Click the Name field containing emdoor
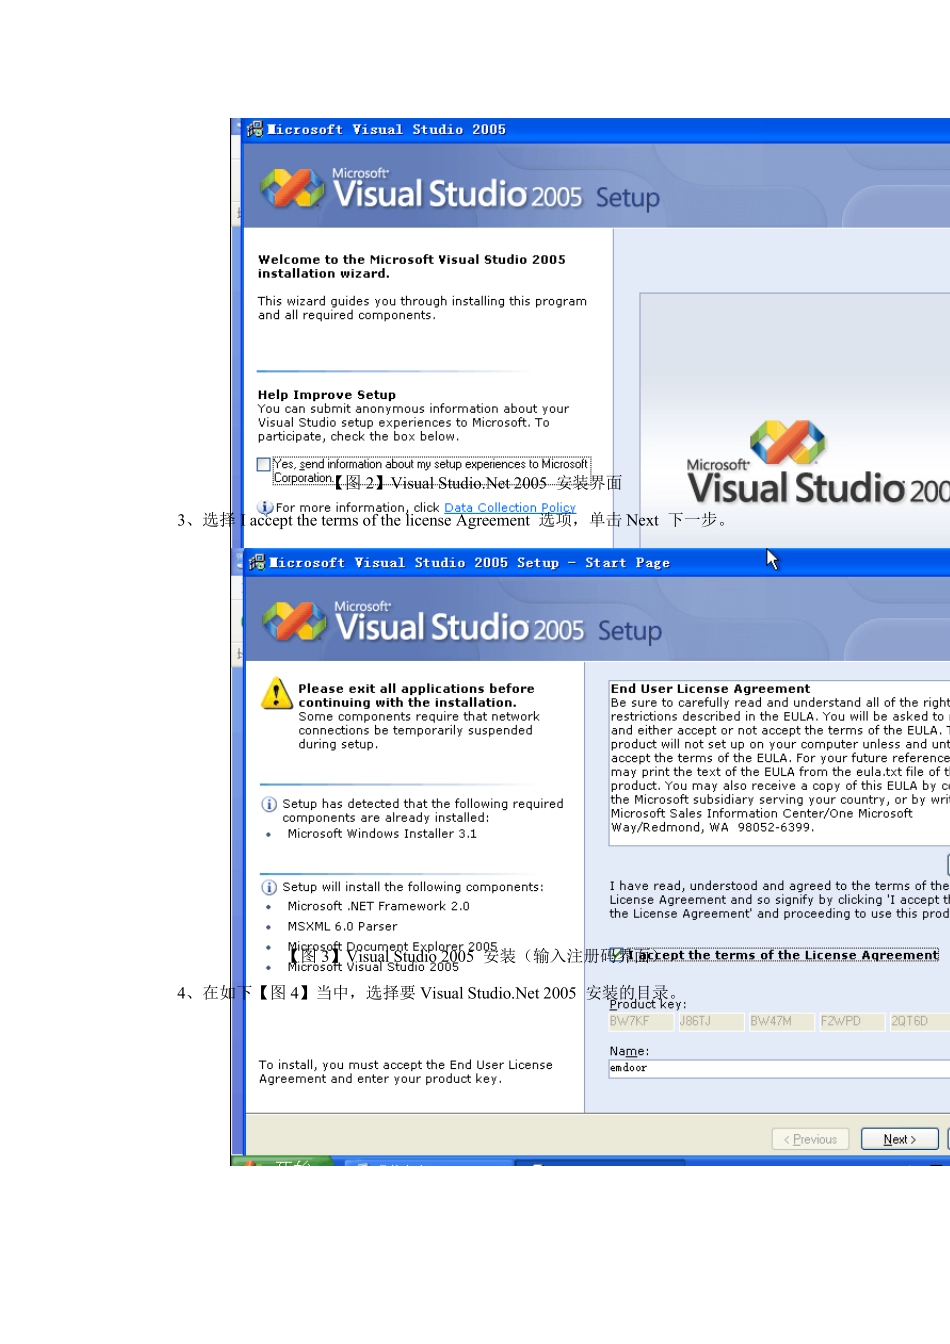The image size is (950, 1344). pos(779,1068)
